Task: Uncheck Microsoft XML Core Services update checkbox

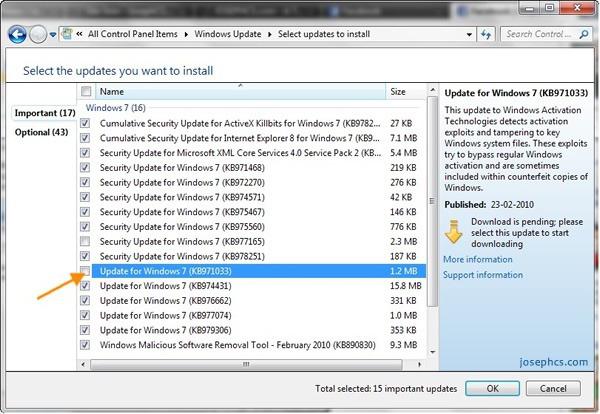Action: click(x=85, y=153)
